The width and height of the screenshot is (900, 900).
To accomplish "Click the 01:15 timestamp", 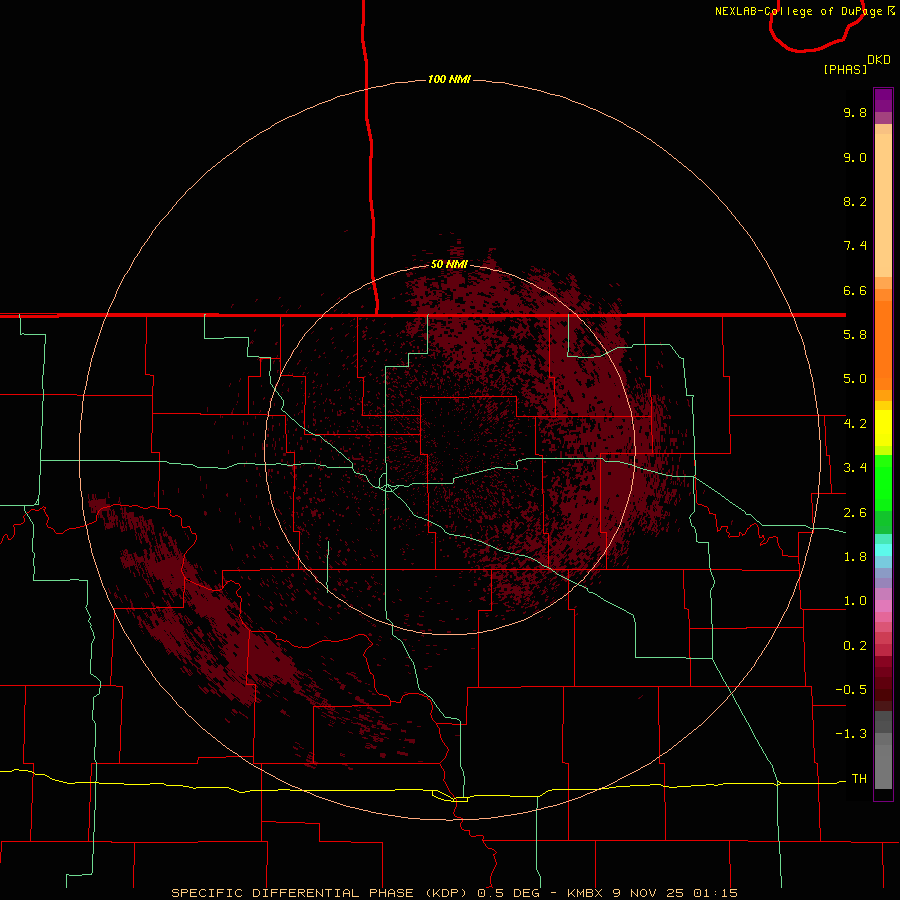I will (715, 893).
